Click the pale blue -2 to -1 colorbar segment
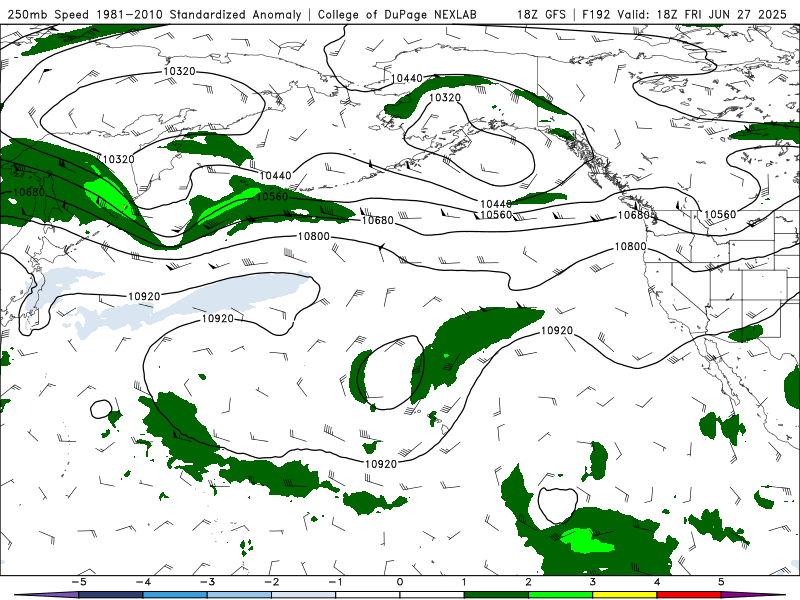 click(x=304, y=595)
